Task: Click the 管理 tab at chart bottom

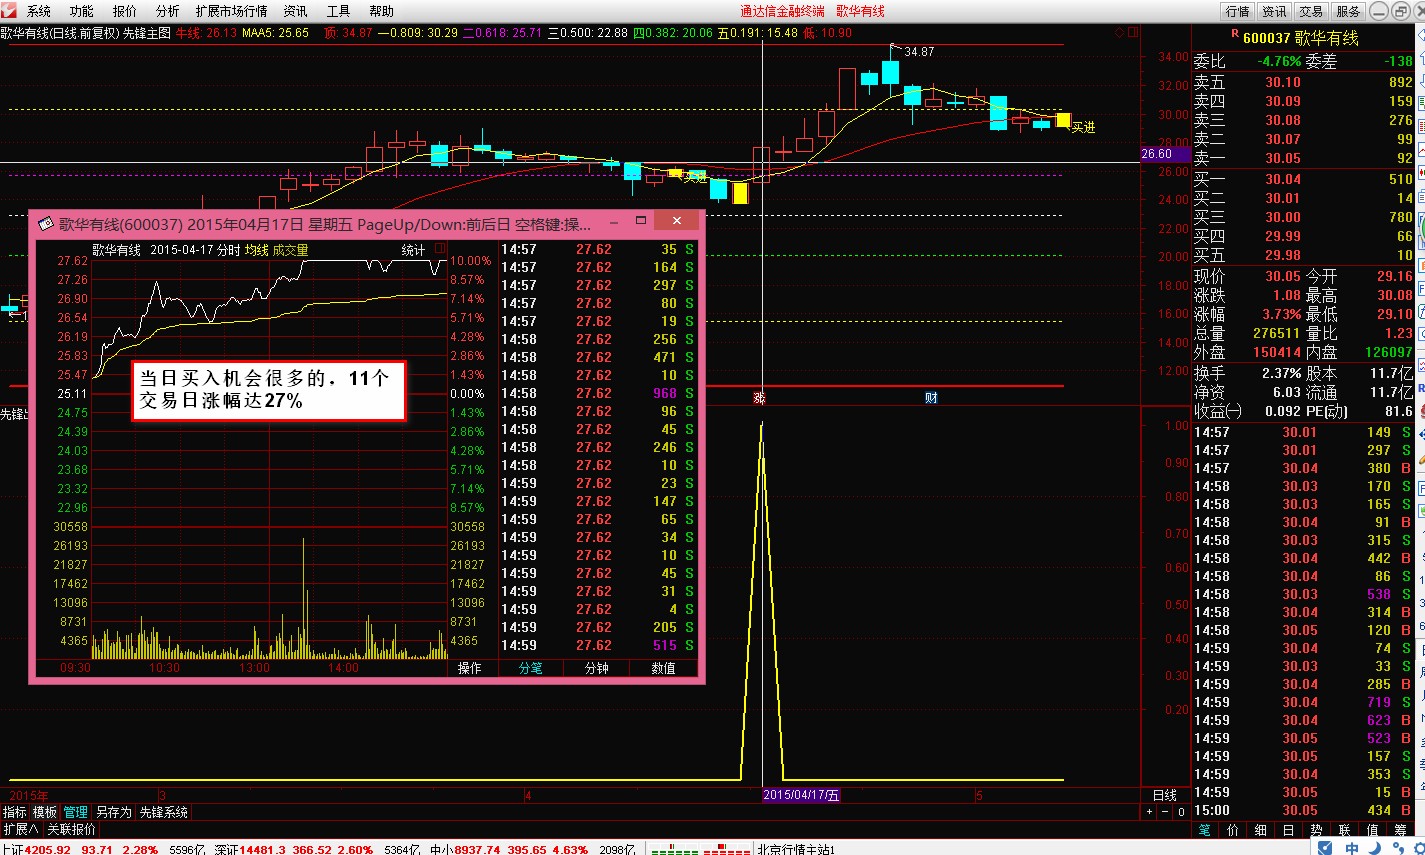Action: 76,812
